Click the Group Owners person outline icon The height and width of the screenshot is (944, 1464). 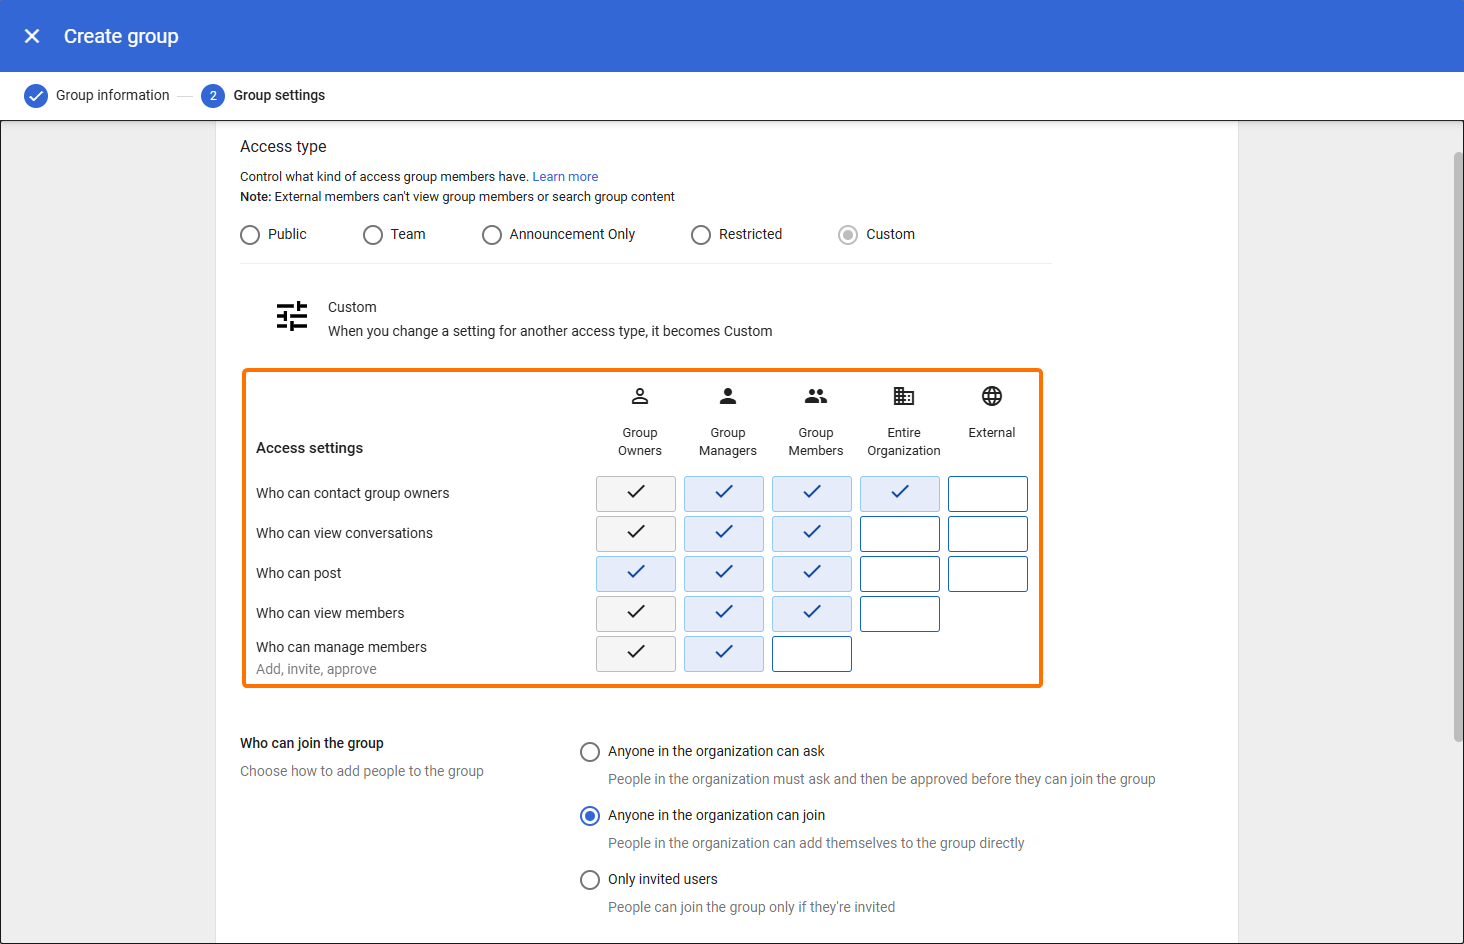[640, 396]
